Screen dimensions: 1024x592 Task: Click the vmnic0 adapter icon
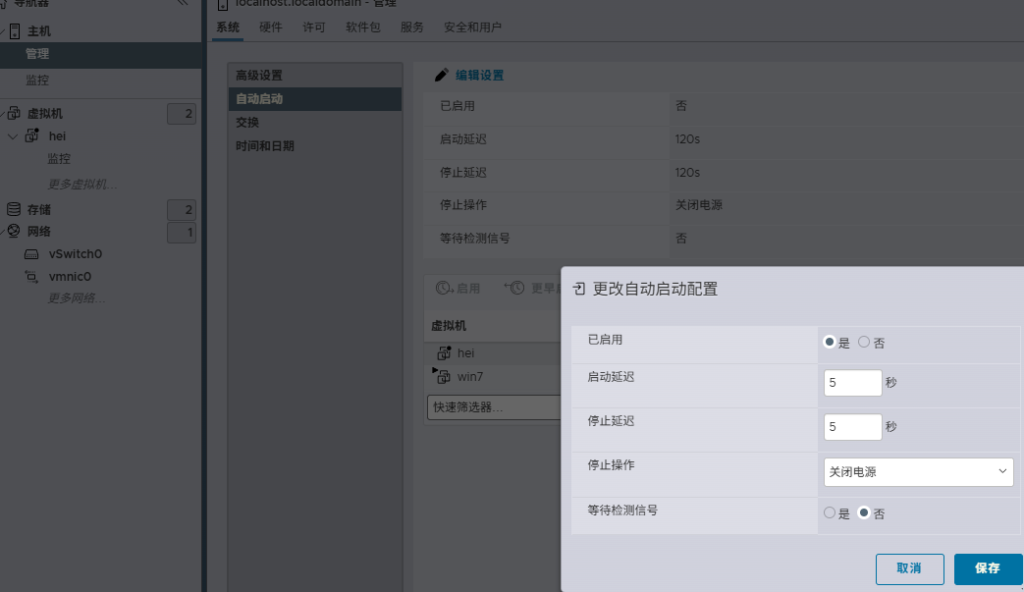tap(32, 277)
